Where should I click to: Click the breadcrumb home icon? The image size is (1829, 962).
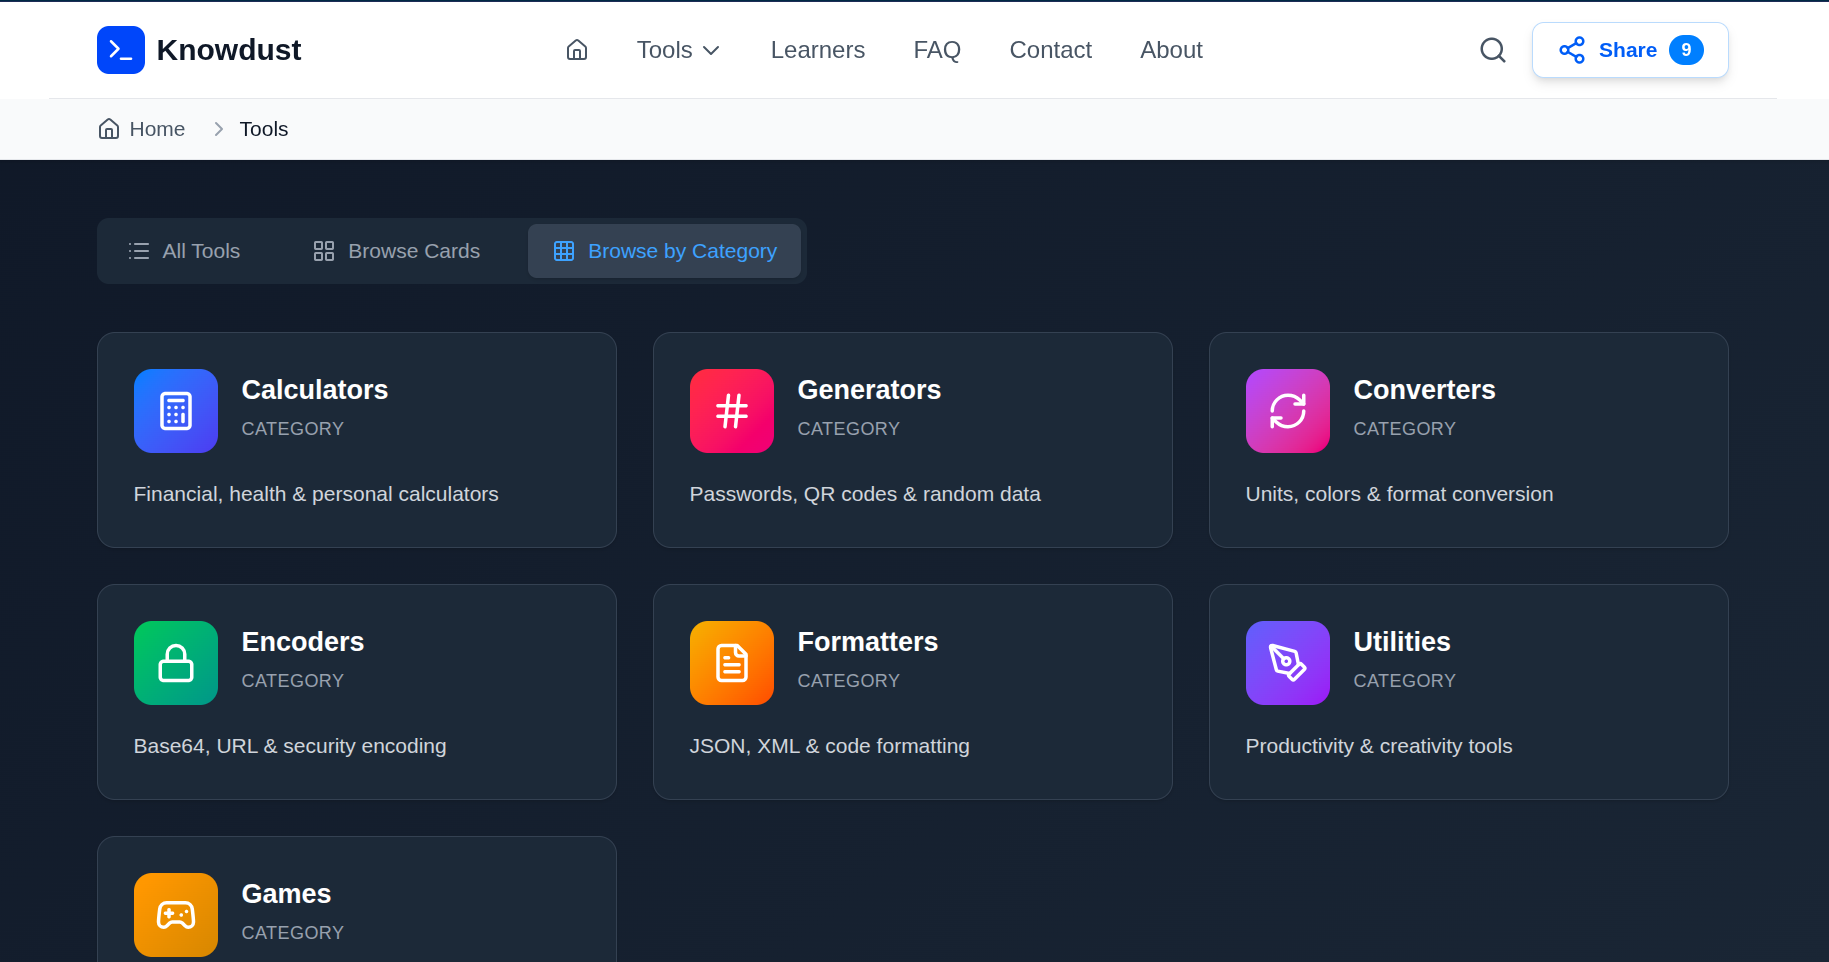point(109,129)
